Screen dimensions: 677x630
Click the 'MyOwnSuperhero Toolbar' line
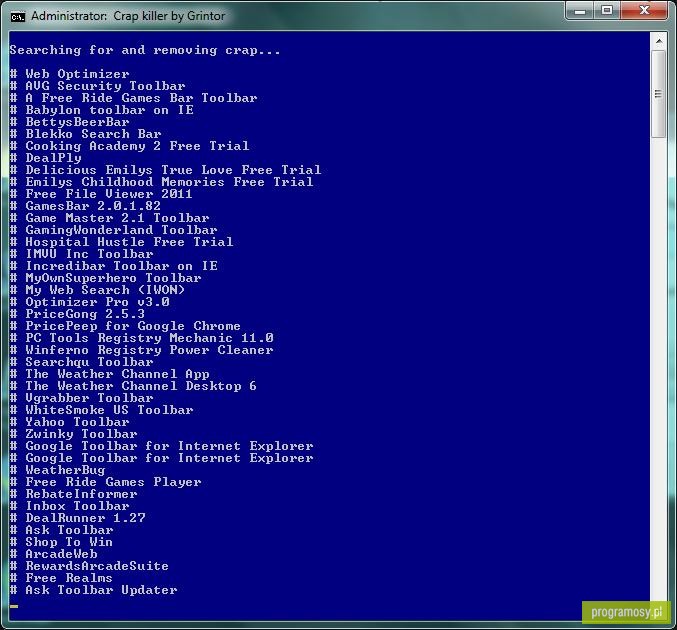[105, 278]
